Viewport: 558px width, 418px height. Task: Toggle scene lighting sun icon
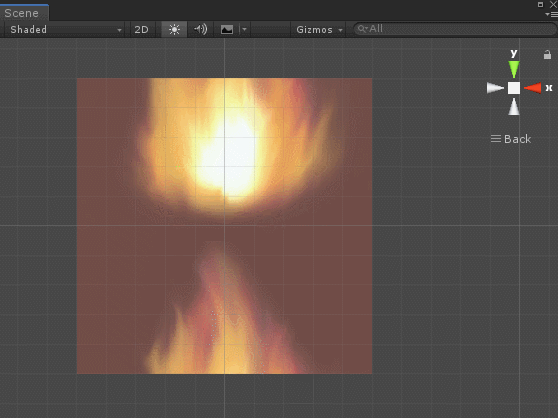pyautogui.click(x=174, y=30)
